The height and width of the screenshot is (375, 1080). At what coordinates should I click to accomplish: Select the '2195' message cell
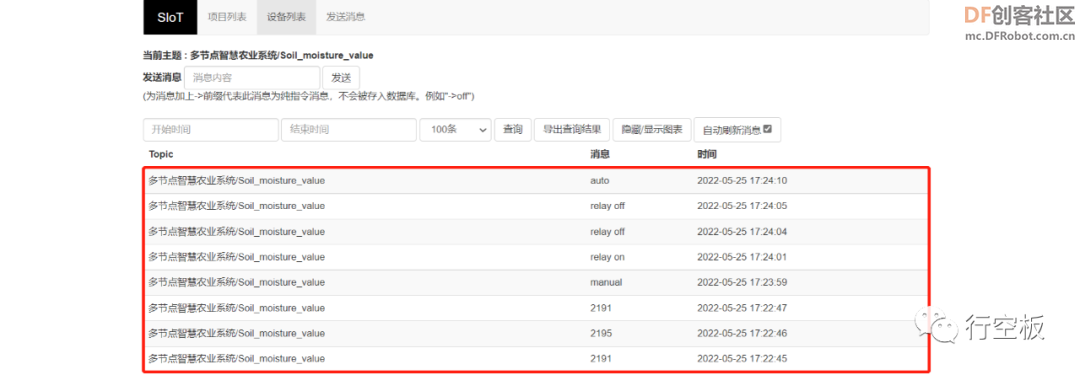(x=601, y=333)
